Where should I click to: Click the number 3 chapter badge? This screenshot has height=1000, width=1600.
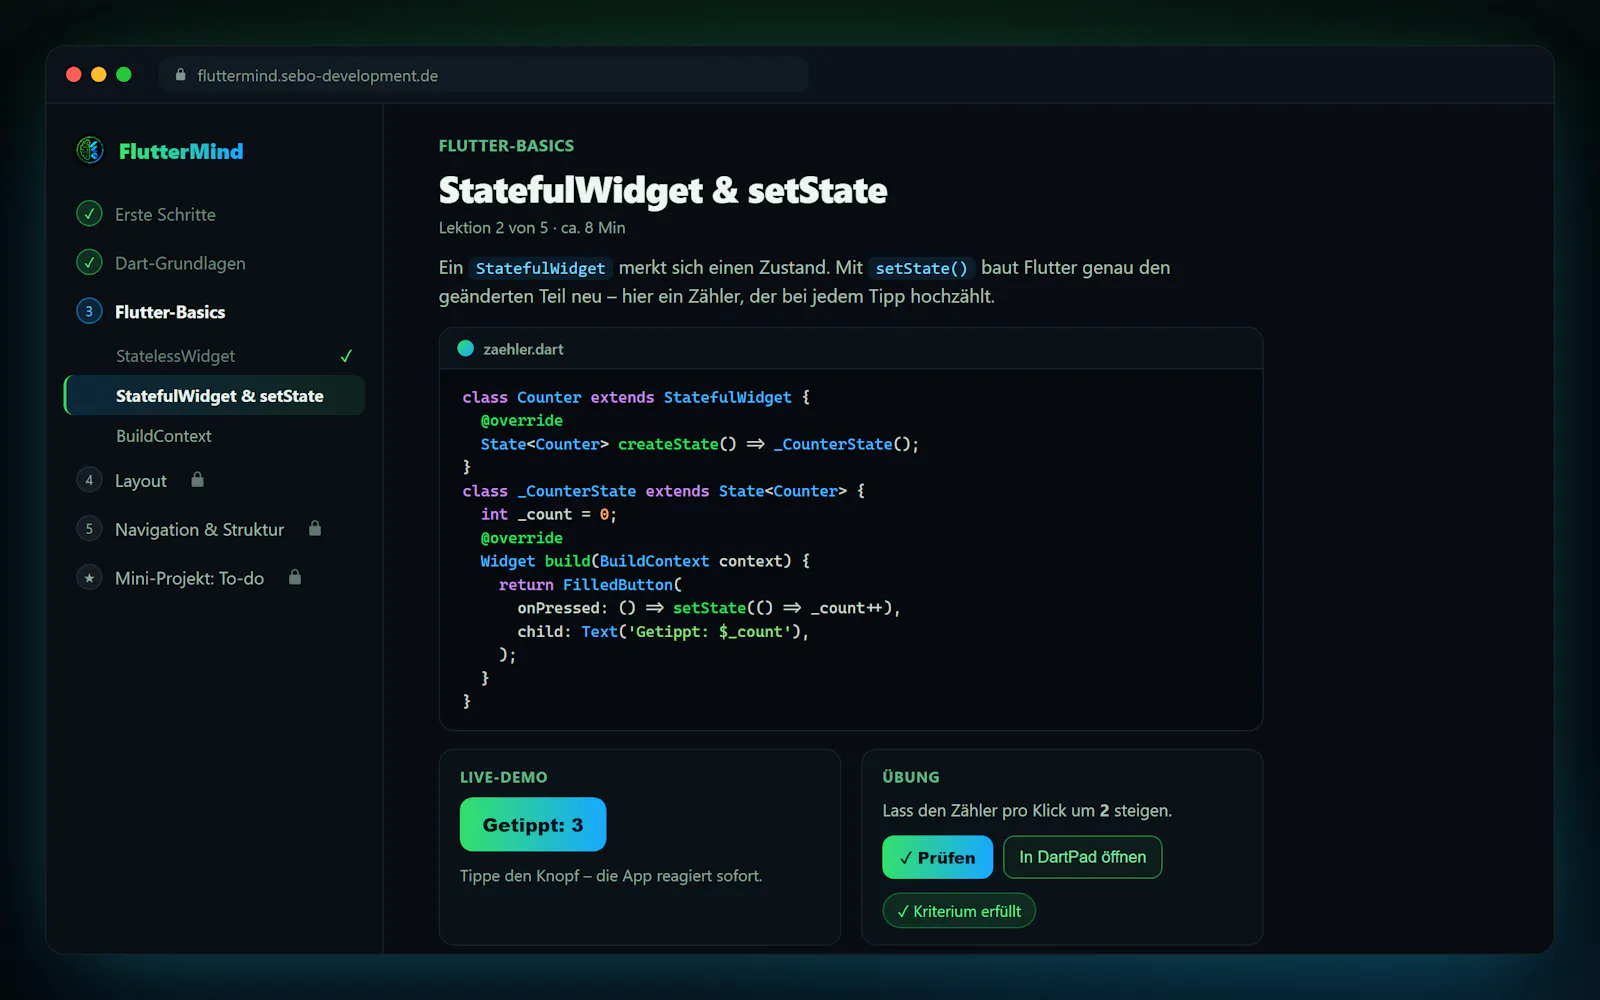point(89,311)
